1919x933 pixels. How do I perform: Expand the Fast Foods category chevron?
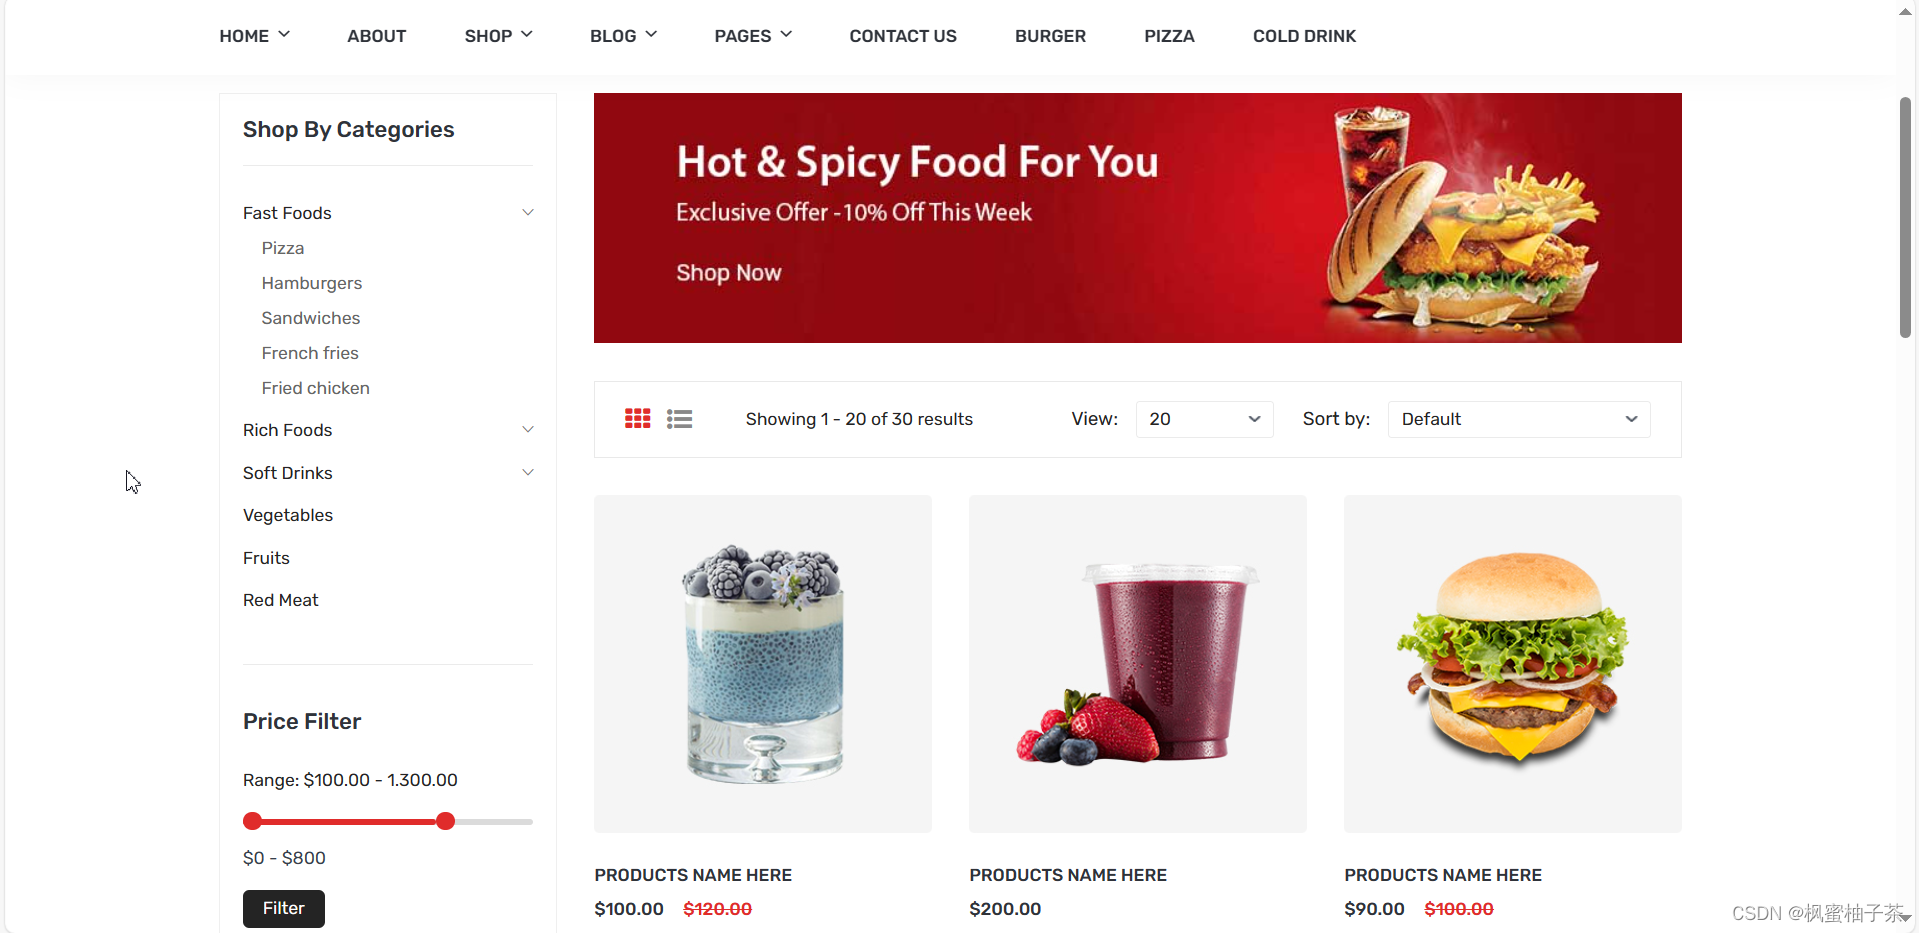(x=528, y=212)
